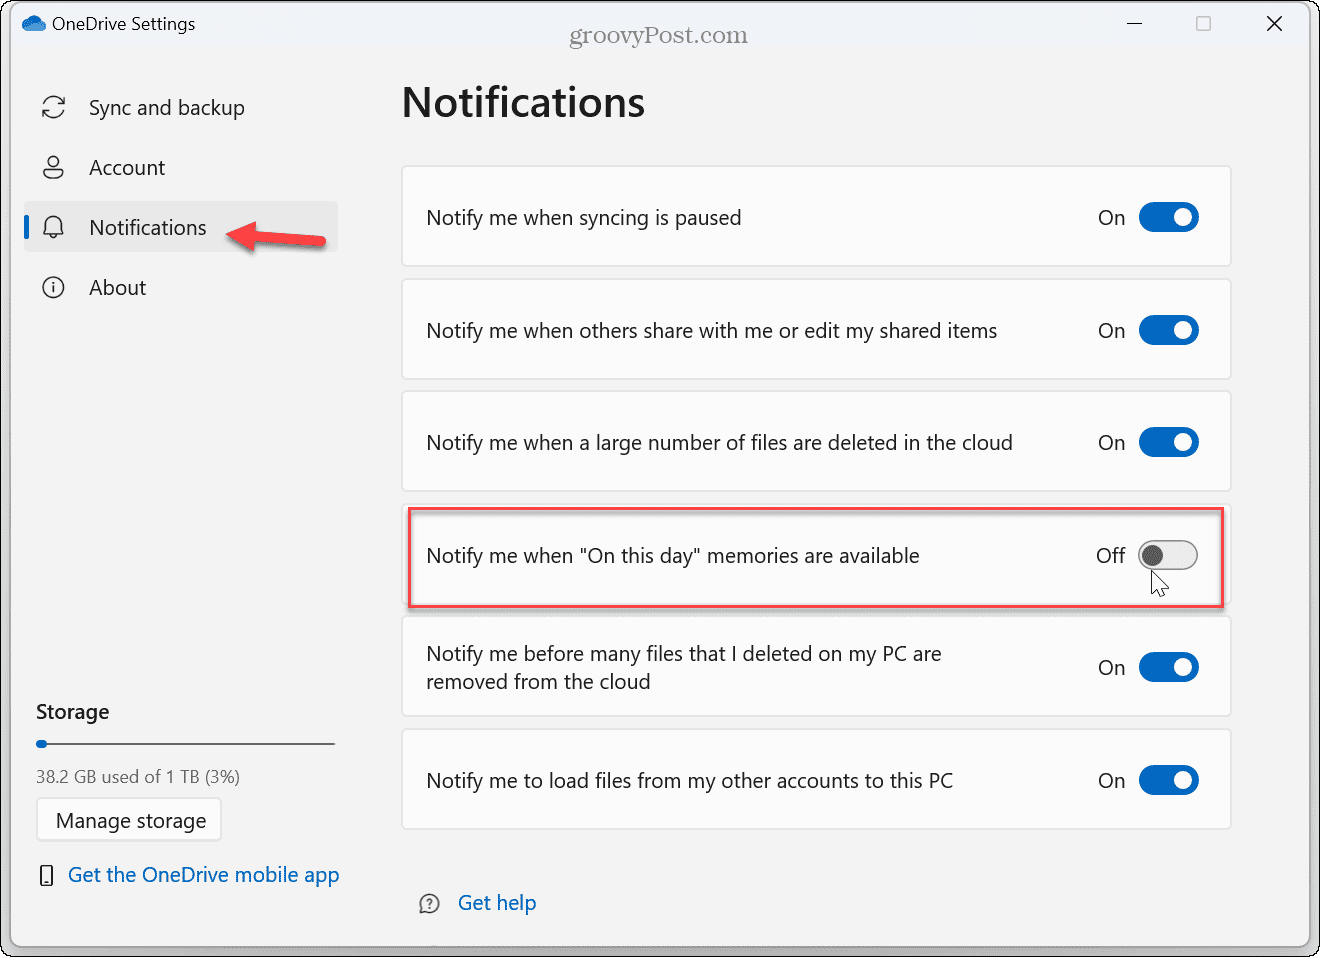Open the About page
The image size is (1320, 957).
pos(117,288)
